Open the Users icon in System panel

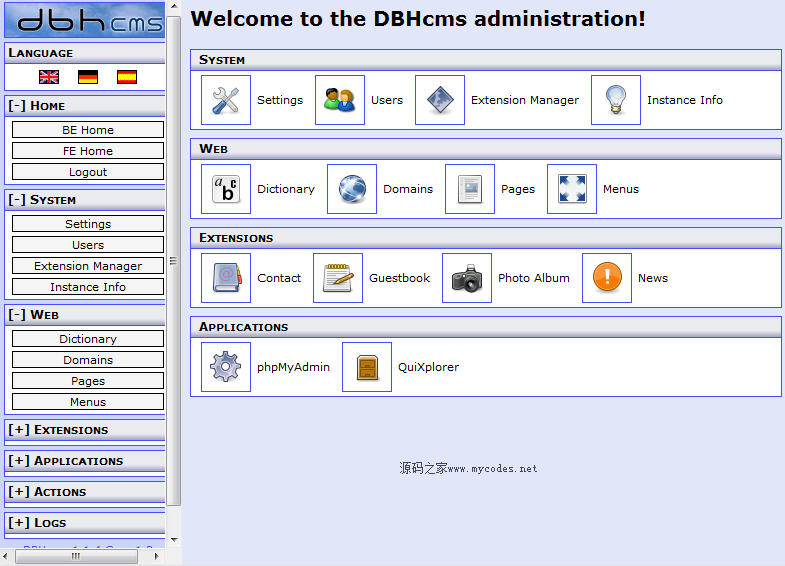click(x=340, y=100)
